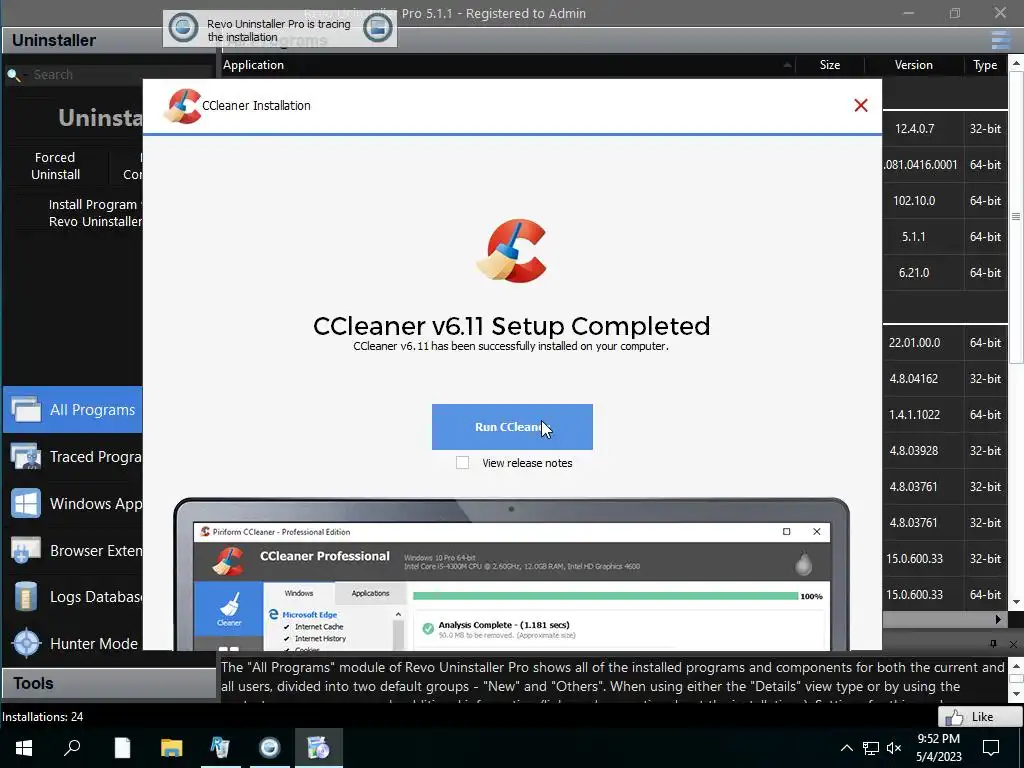Click the Installations: 24 status text
This screenshot has height=768, width=1024.
[42, 716]
